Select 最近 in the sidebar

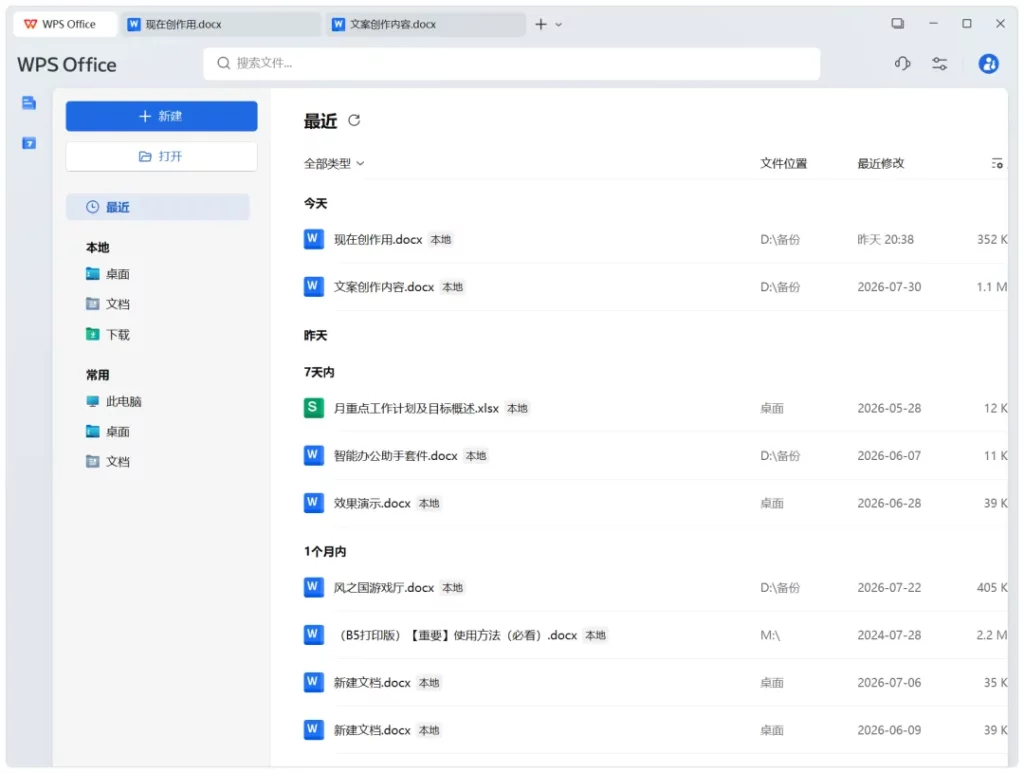pos(157,207)
